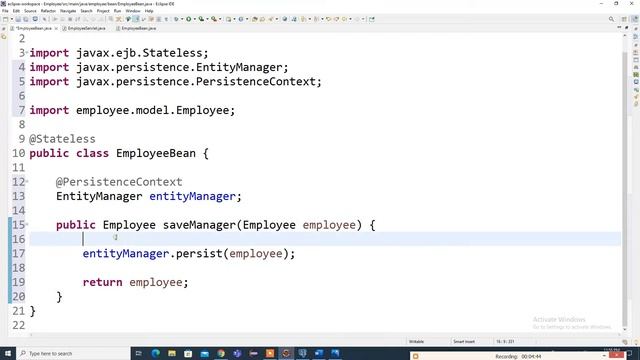
Task: Toggle Word Wrap in the toolbar
Action: [x=144, y=19]
